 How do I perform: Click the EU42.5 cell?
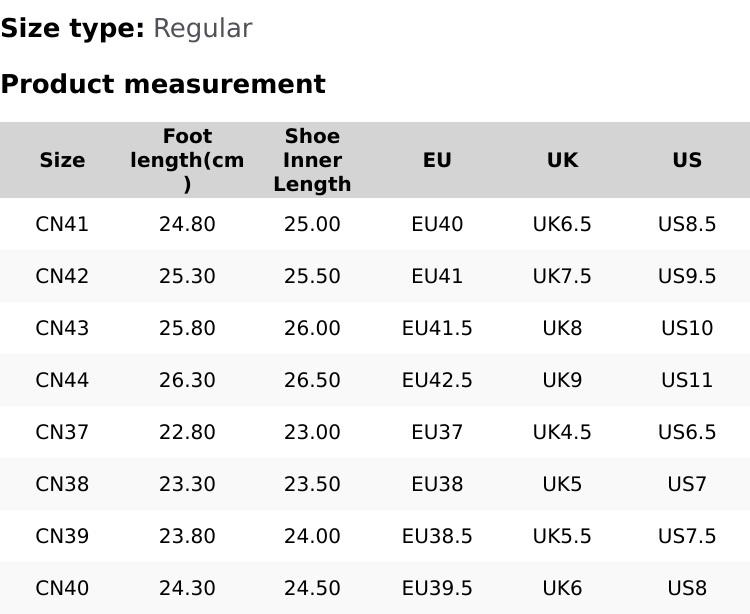[x=437, y=380]
